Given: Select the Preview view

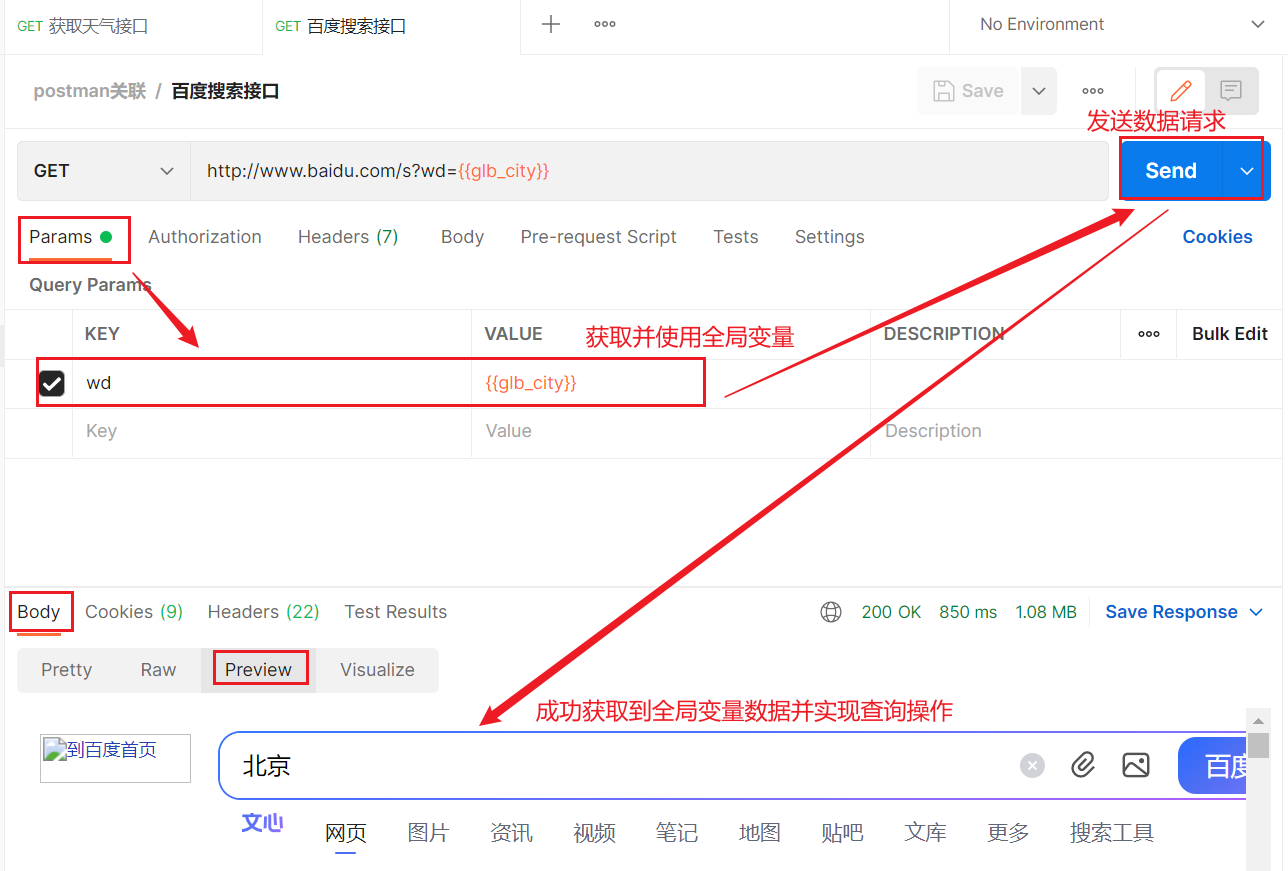Looking at the screenshot, I should coord(258,670).
